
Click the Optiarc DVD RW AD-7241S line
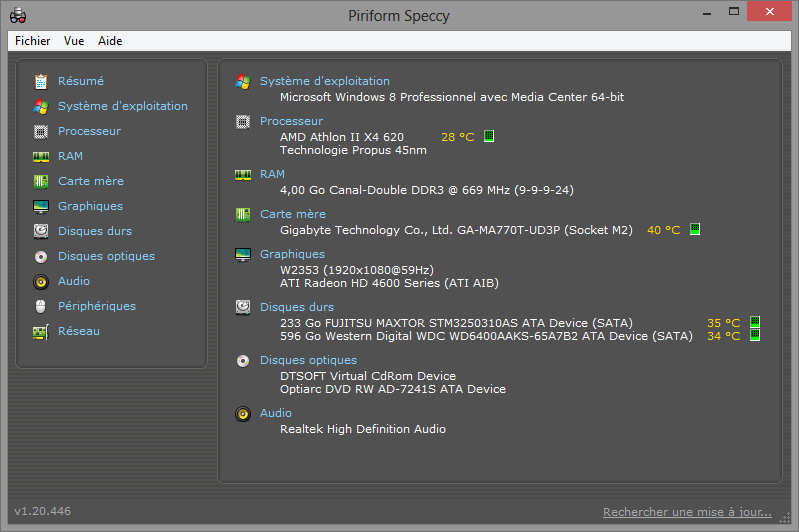pos(393,389)
